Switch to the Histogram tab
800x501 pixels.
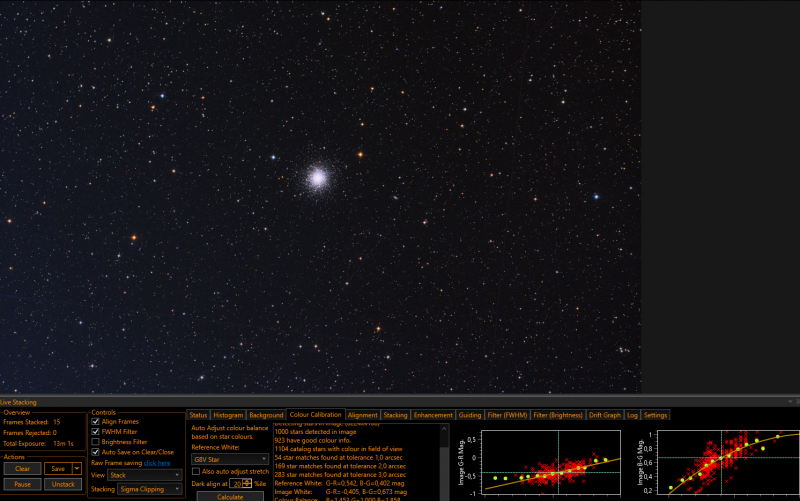pos(228,415)
